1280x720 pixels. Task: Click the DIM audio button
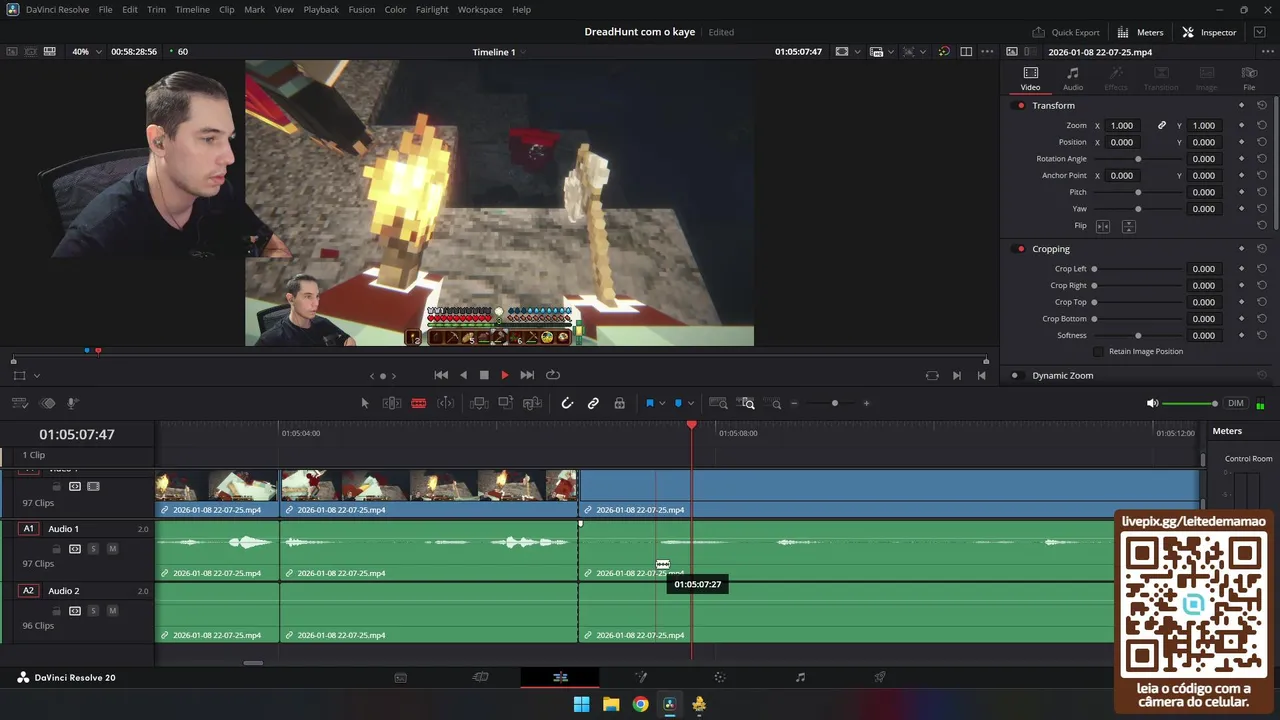pos(1236,403)
